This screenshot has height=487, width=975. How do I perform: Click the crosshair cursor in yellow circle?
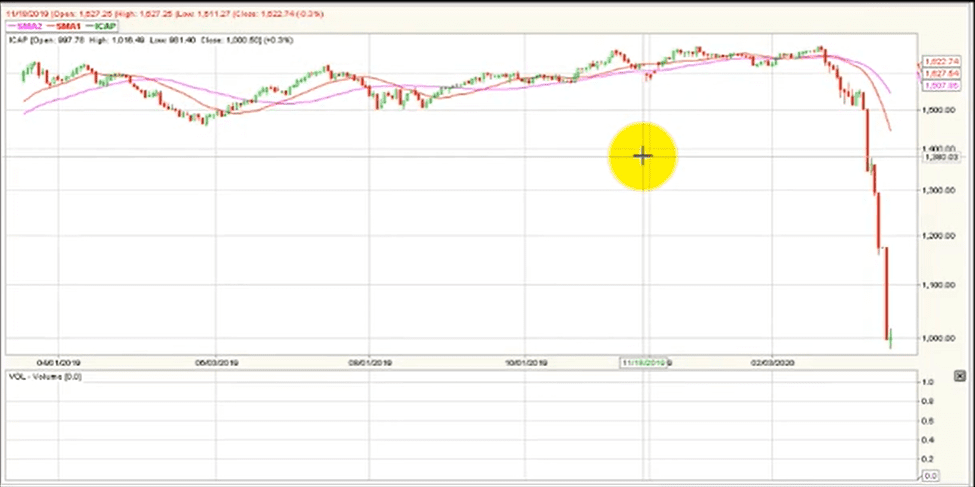click(x=642, y=156)
